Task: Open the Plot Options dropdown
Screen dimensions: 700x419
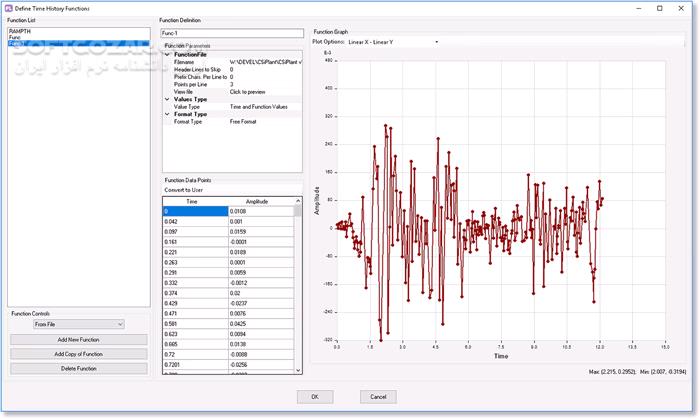Action: click(x=392, y=42)
